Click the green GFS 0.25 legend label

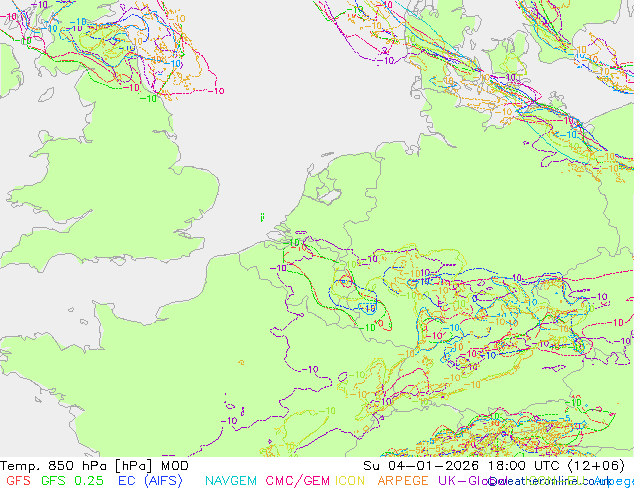pos(72,481)
